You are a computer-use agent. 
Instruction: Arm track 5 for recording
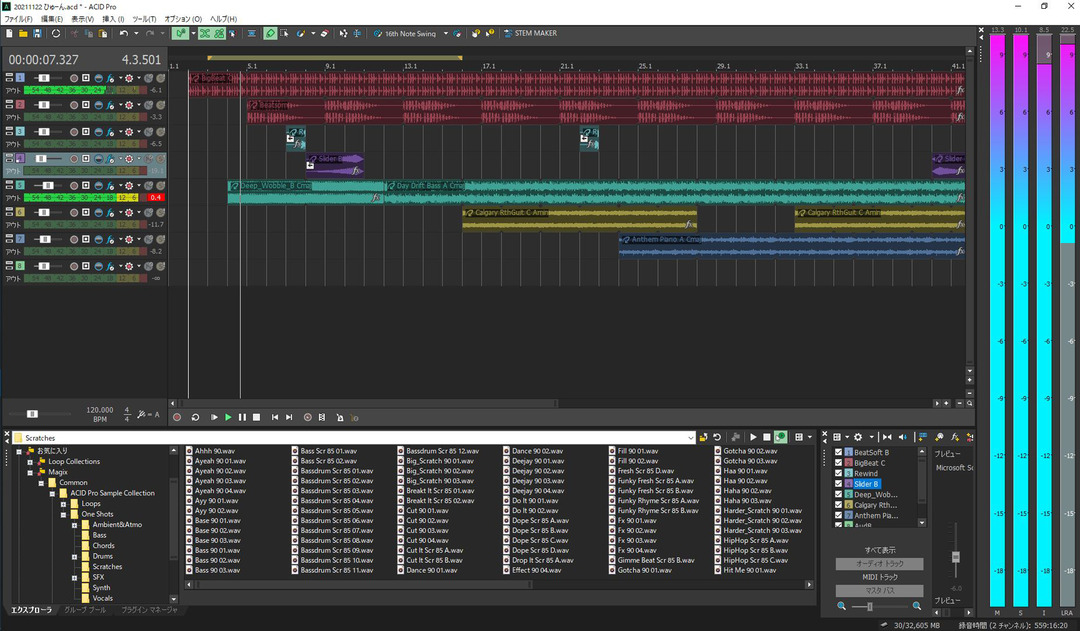pyautogui.click(x=74, y=185)
